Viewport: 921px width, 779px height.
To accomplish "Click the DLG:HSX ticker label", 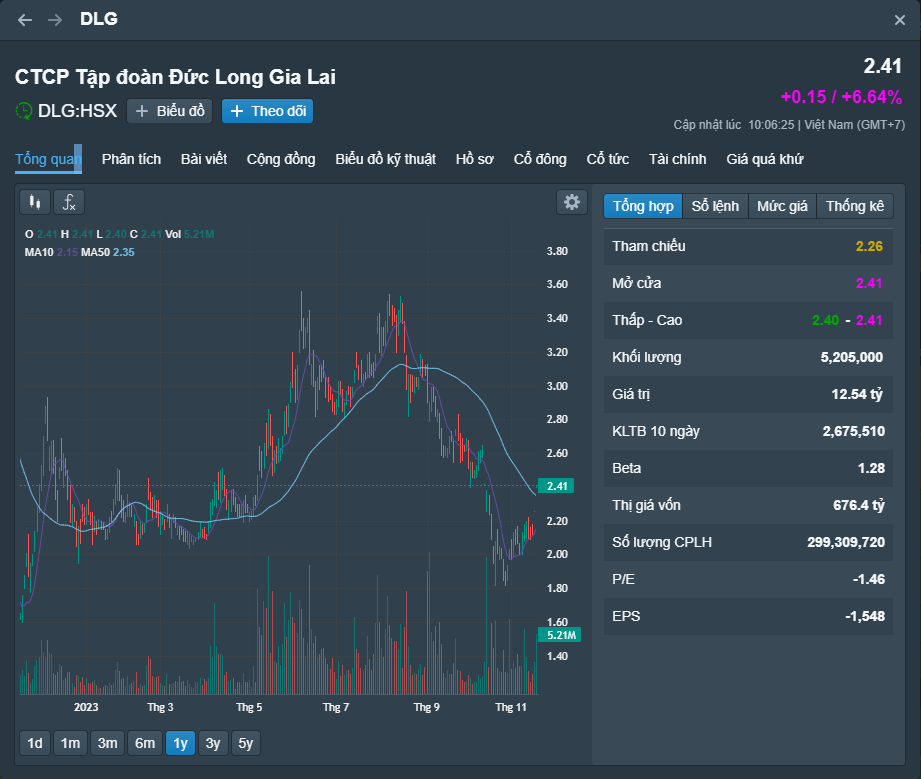I will (x=78, y=110).
